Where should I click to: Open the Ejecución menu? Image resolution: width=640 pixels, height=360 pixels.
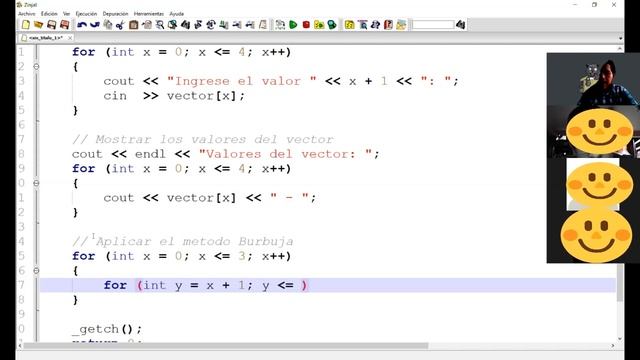(87, 13)
